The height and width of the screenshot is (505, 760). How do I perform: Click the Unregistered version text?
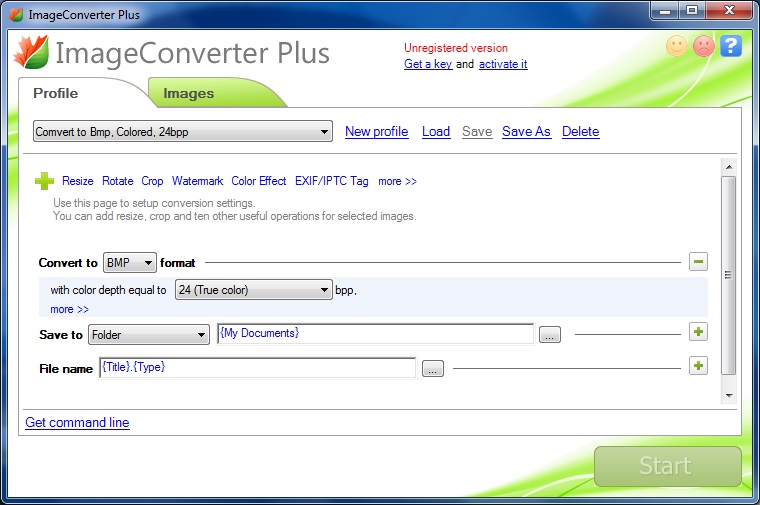pos(456,48)
